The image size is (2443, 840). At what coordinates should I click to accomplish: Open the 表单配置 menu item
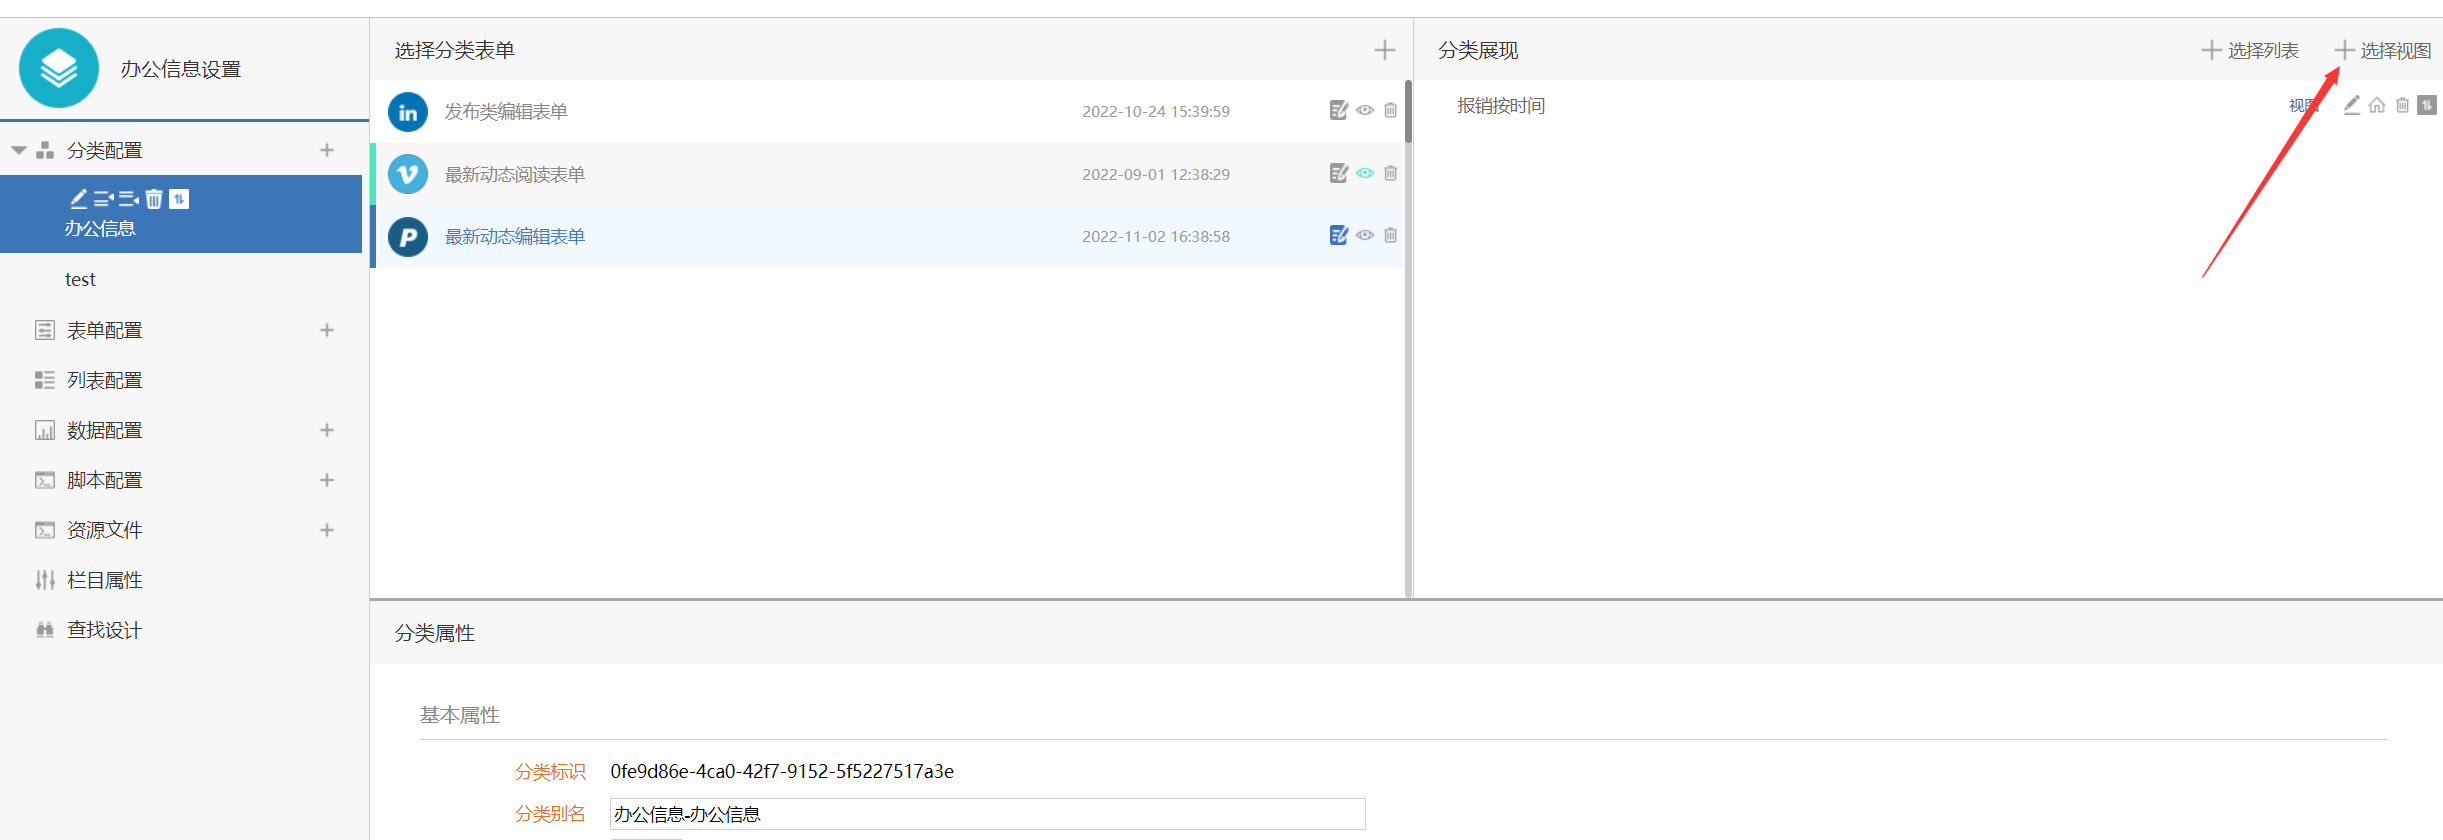click(x=105, y=330)
